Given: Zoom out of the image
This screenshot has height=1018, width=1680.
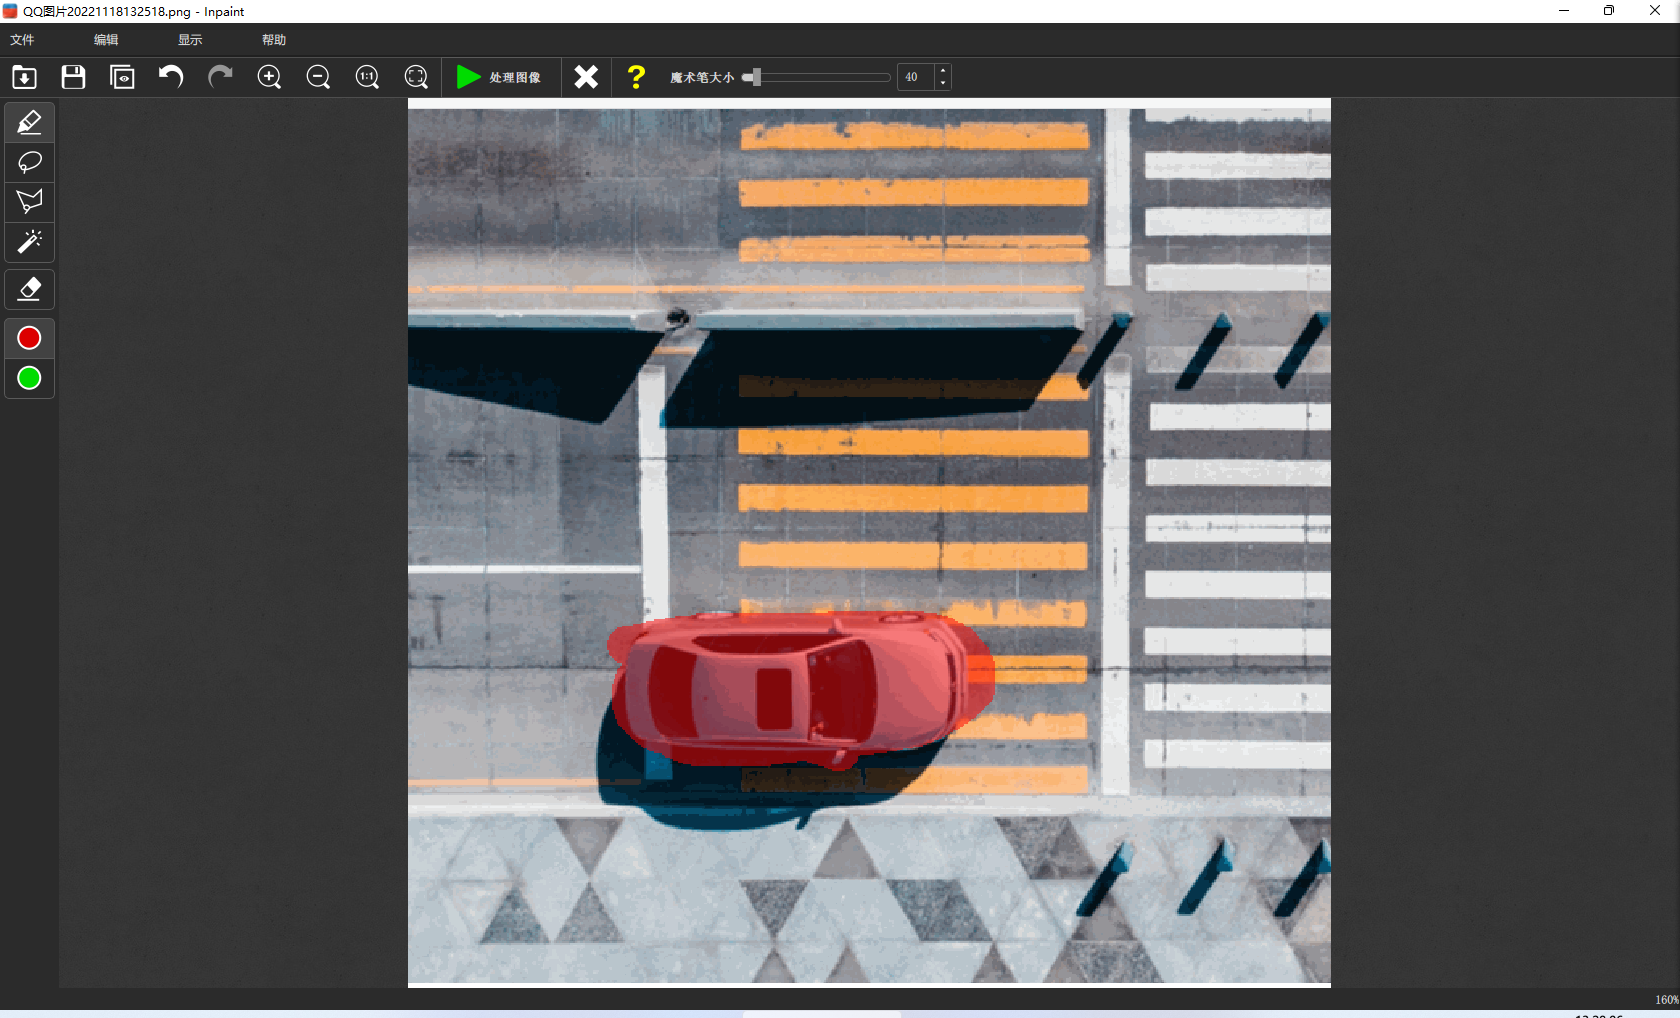Looking at the screenshot, I should point(318,77).
